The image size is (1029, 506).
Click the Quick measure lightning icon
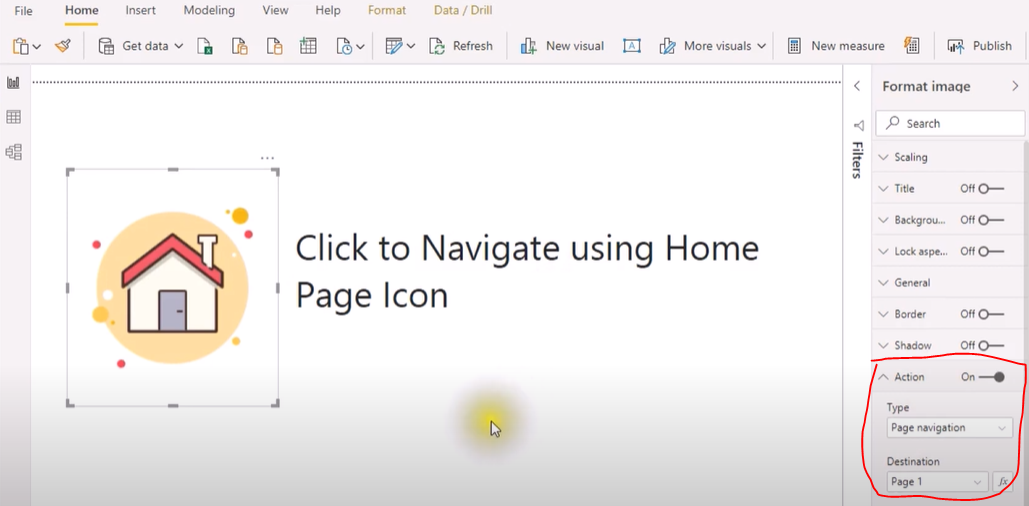pyautogui.click(x=912, y=45)
